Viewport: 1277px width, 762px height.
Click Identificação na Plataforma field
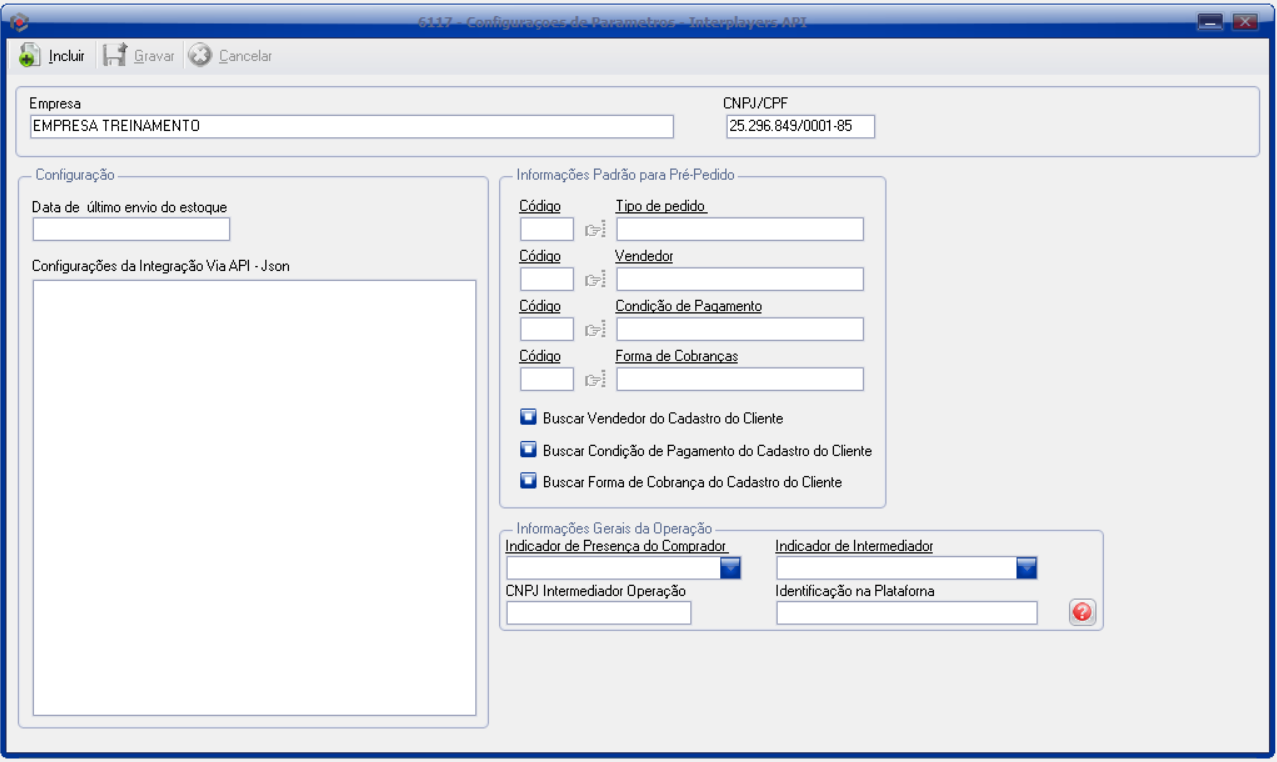906,613
